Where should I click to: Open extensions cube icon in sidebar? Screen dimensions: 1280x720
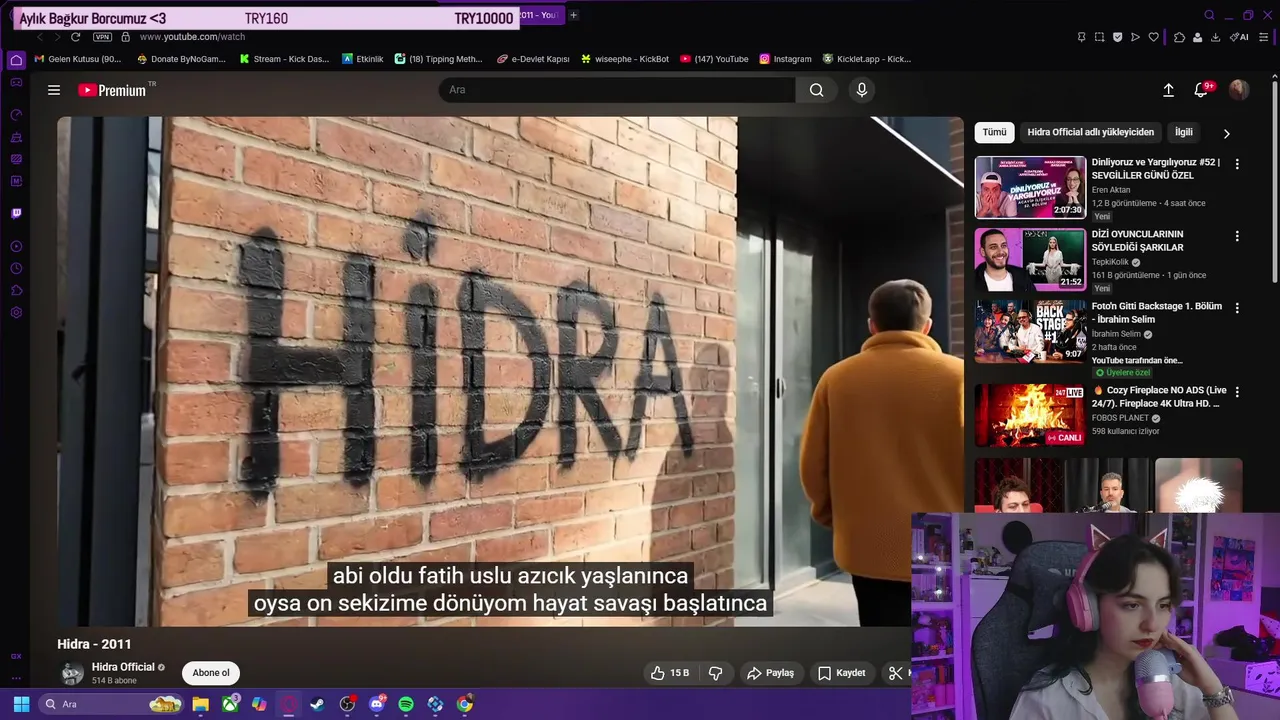(16, 291)
